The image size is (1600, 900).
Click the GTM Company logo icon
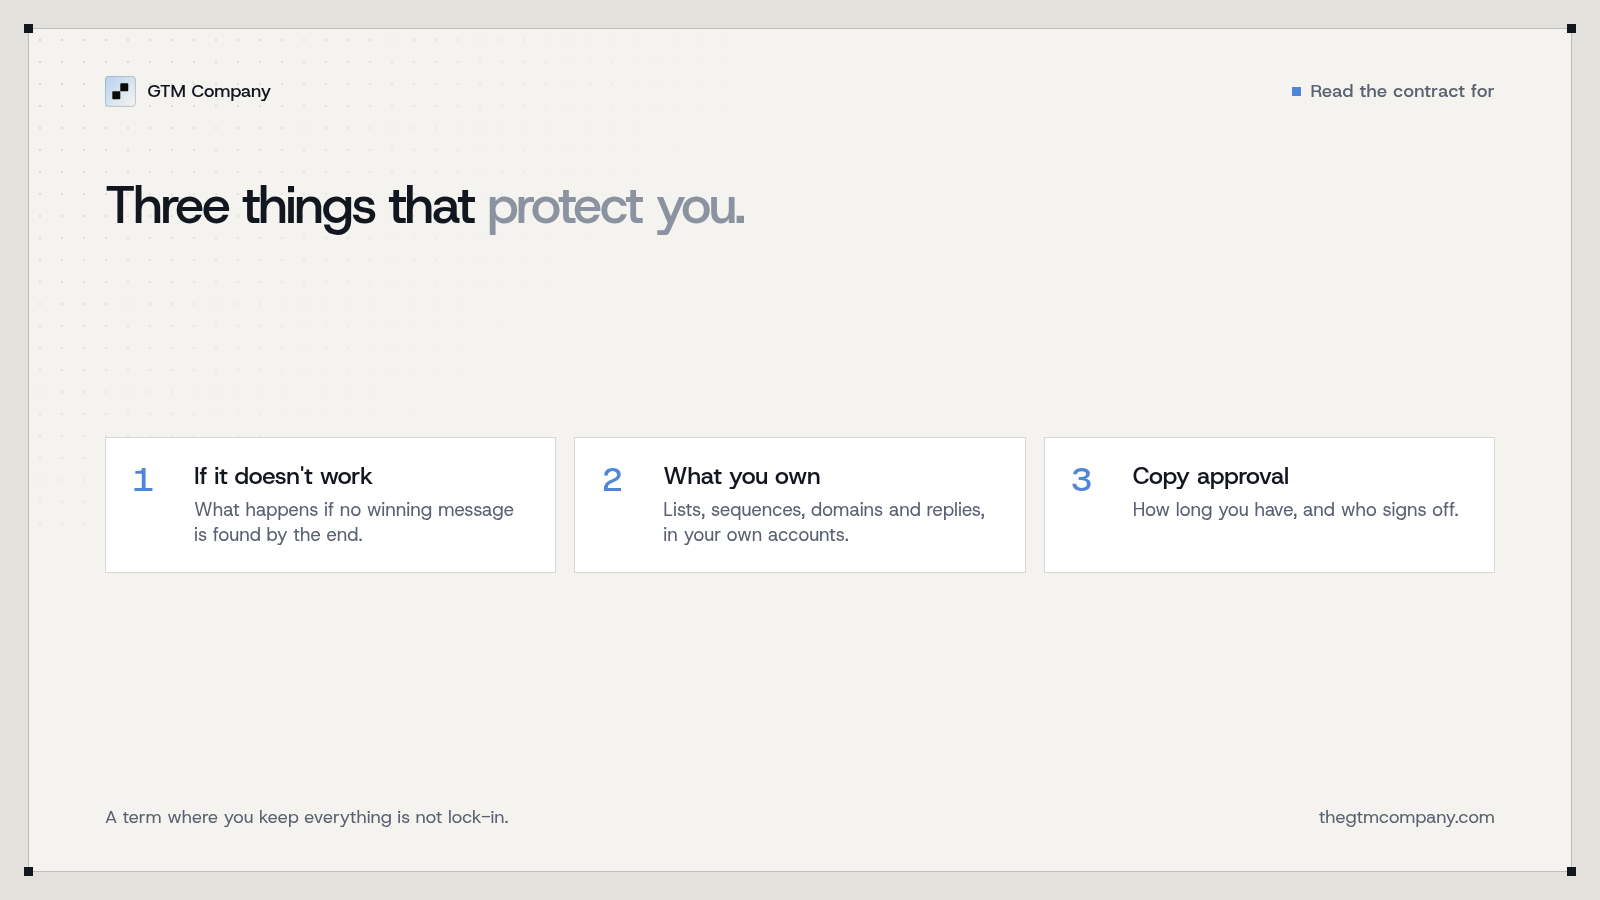(x=120, y=91)
